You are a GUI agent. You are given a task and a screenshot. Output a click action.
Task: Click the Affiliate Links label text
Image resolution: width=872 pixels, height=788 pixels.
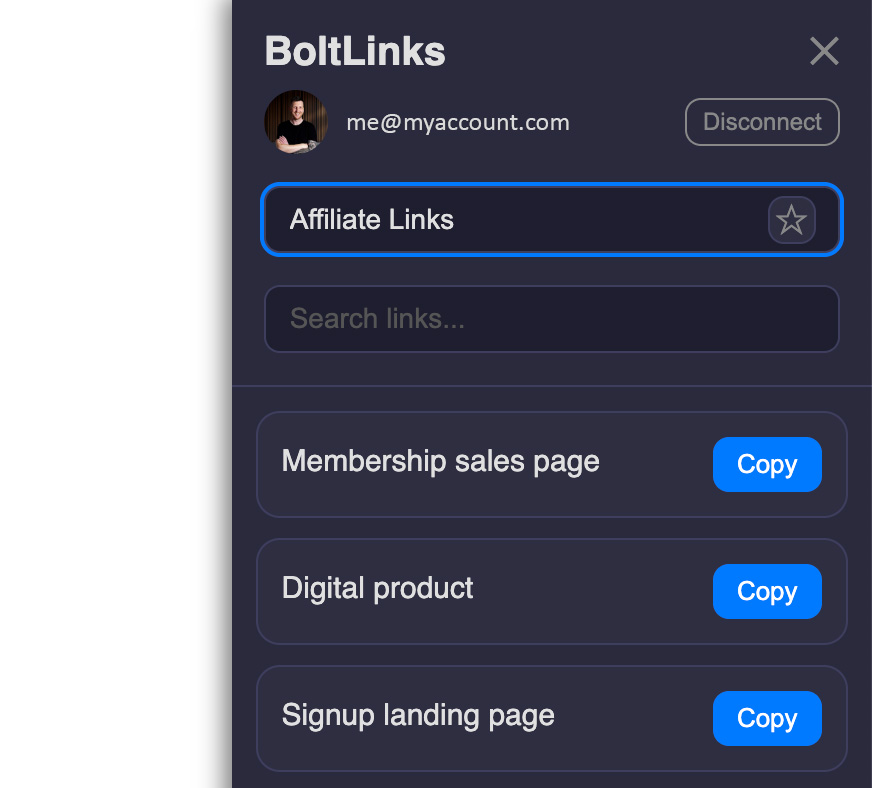click(x=371, y=220)
